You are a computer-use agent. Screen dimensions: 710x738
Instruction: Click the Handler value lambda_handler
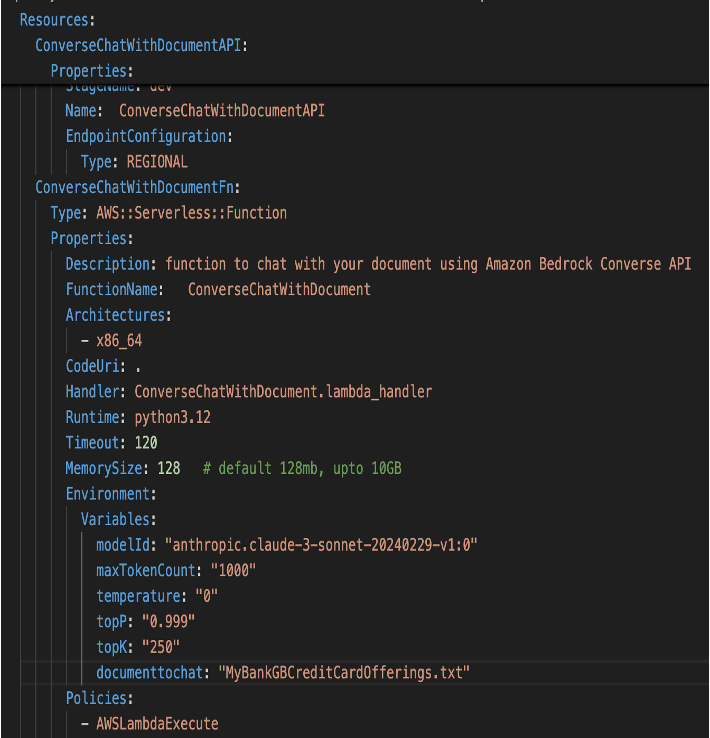(x=283, y=391)
